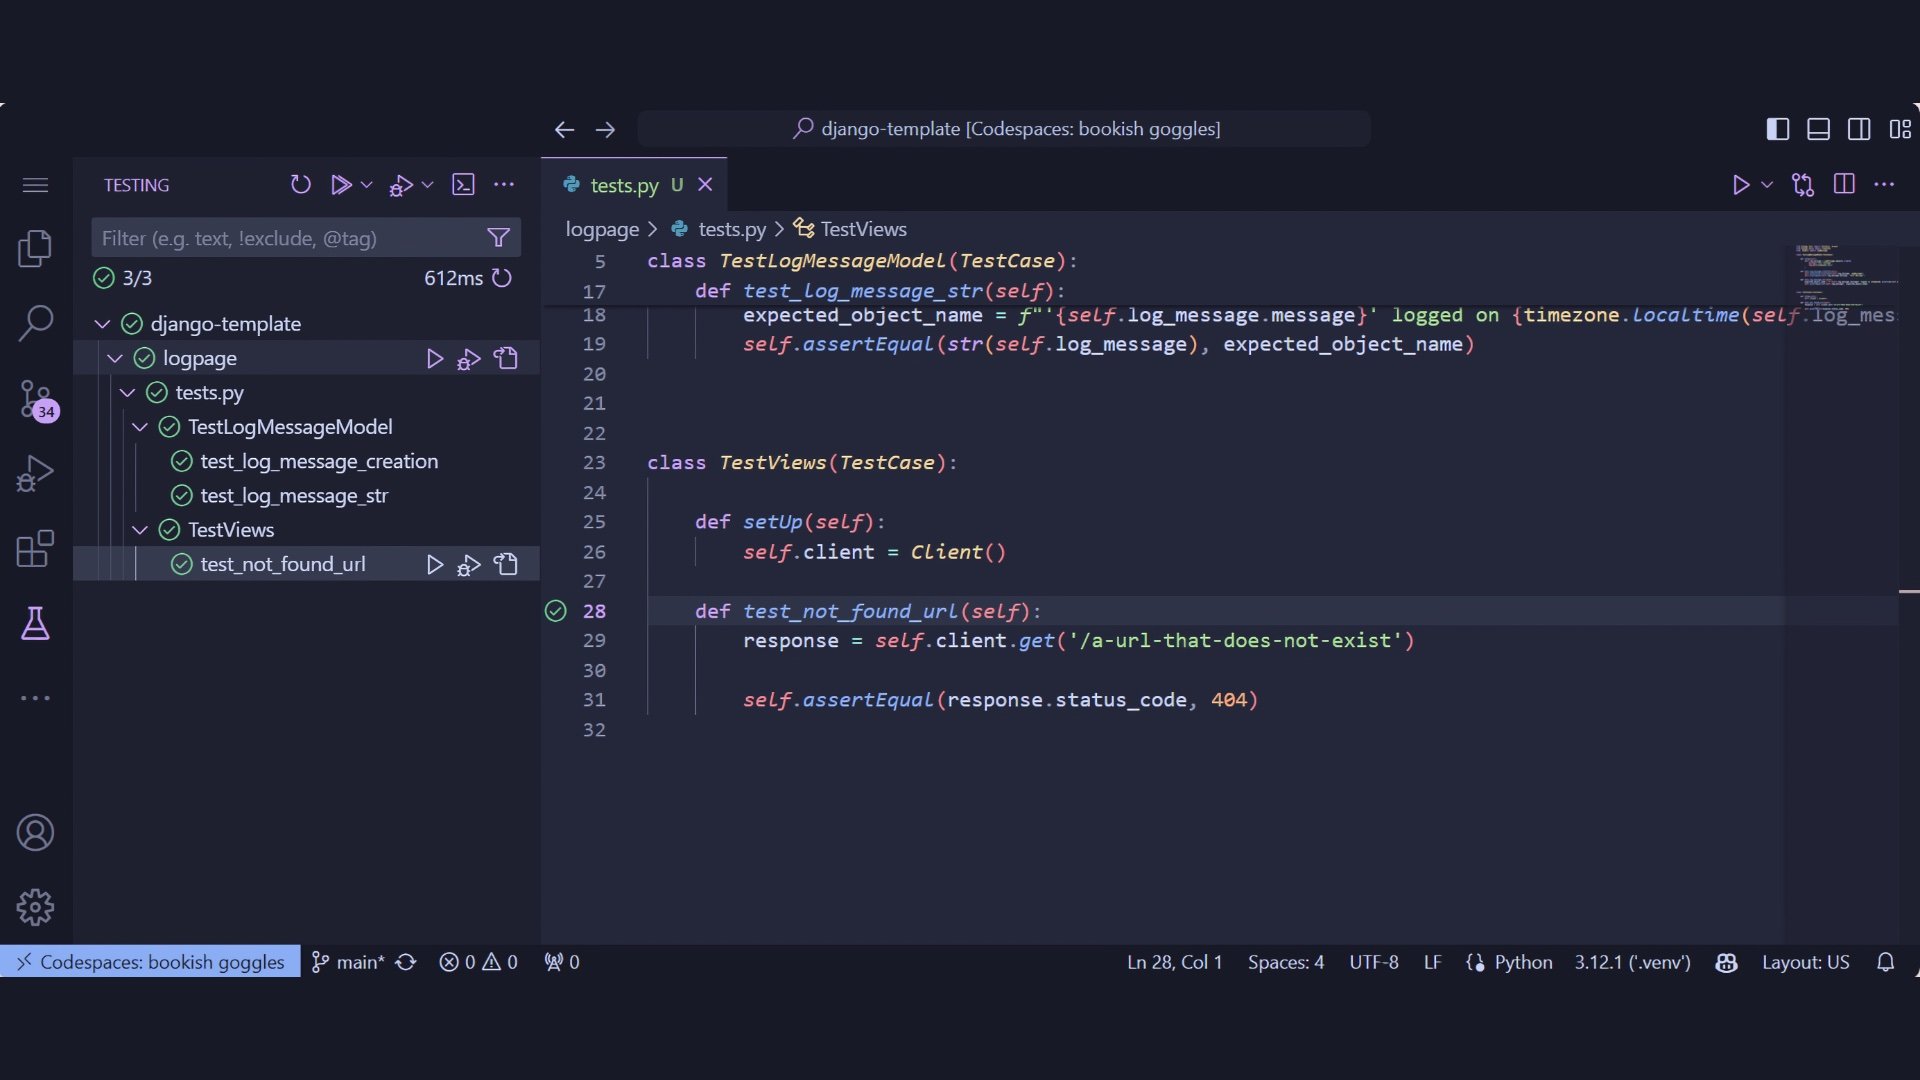Collapse the TestLogMessageModel node
Image resolution: width=1920 pixels, height=1080 pixels.
coord(140,427)
